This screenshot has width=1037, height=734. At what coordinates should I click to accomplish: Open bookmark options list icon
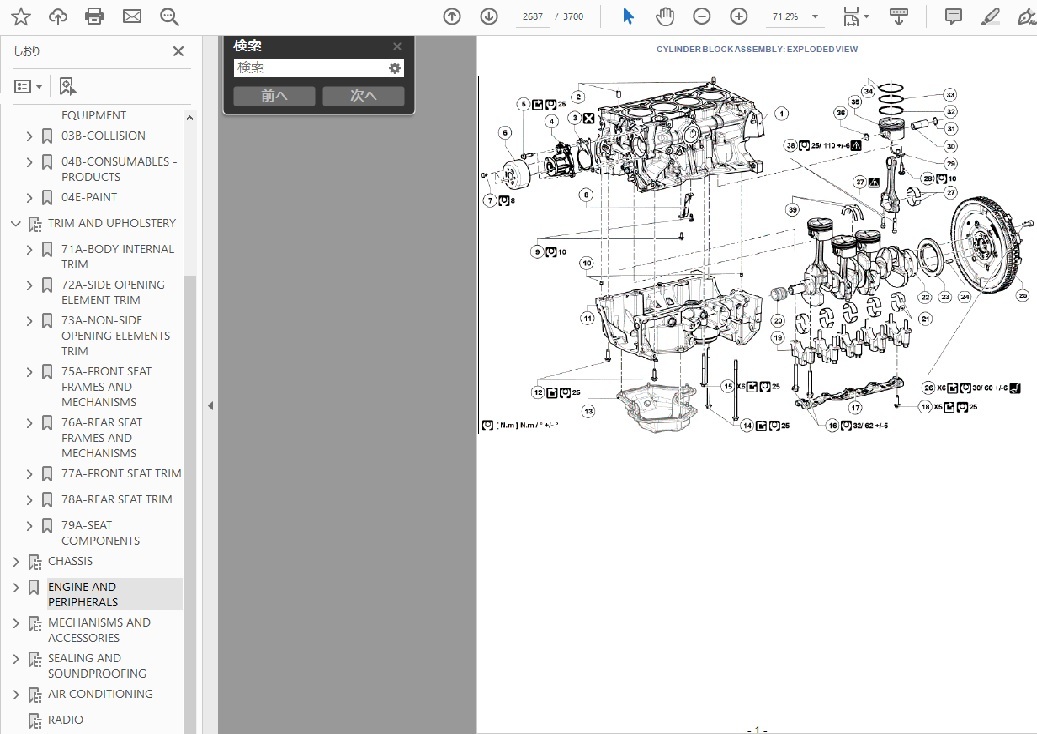click(28, 87)
